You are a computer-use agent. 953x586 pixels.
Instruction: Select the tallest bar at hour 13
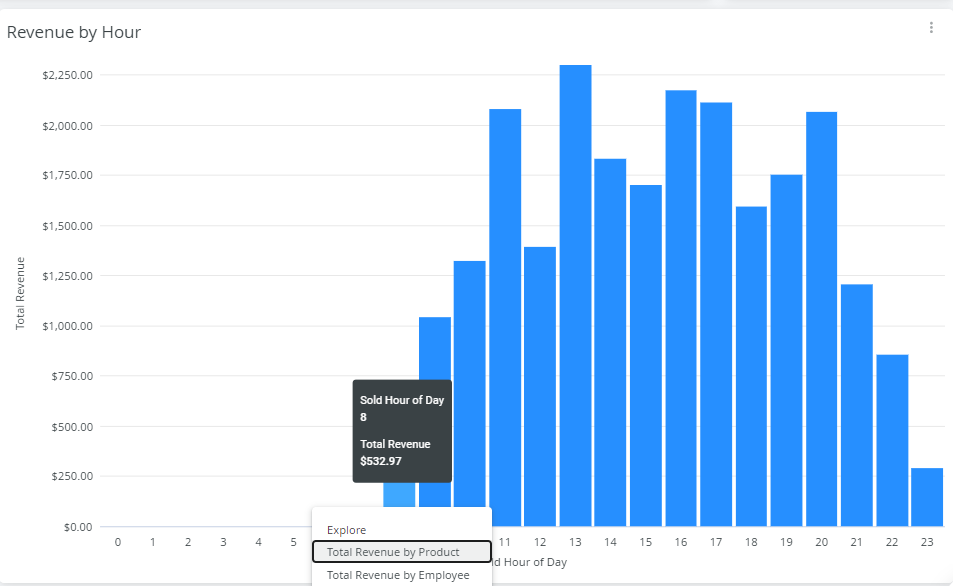point(576,295)
